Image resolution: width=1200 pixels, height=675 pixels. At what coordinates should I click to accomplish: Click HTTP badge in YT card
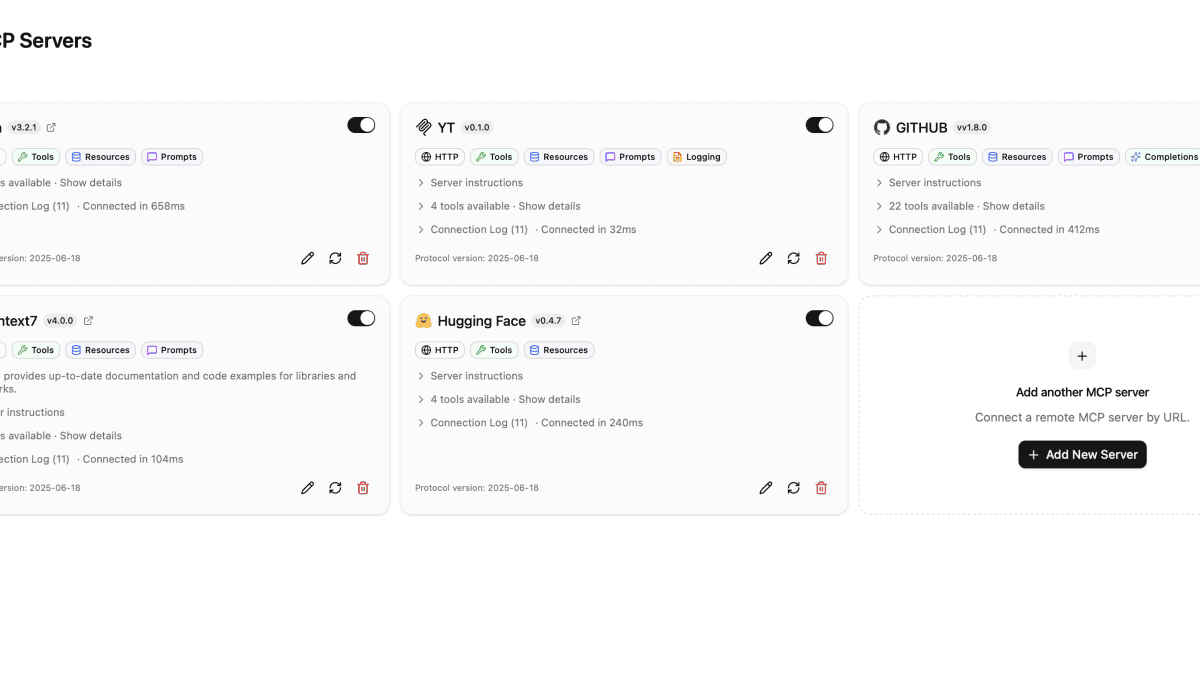coord(440,157)
